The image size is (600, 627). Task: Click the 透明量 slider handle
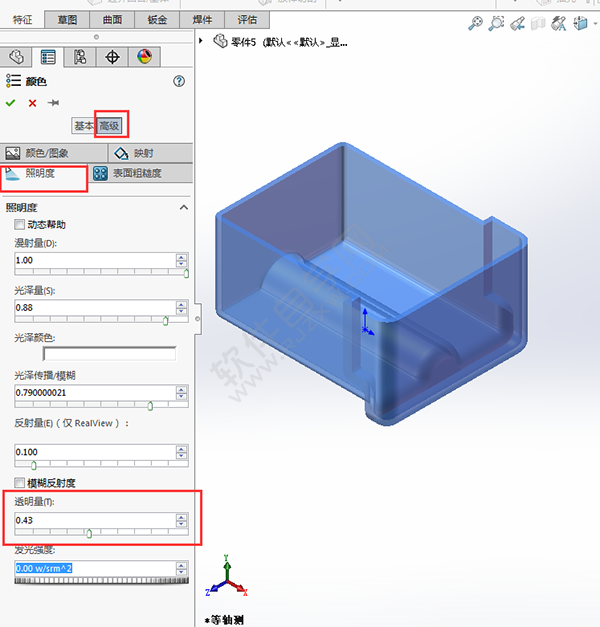click(x=89, y=533)
